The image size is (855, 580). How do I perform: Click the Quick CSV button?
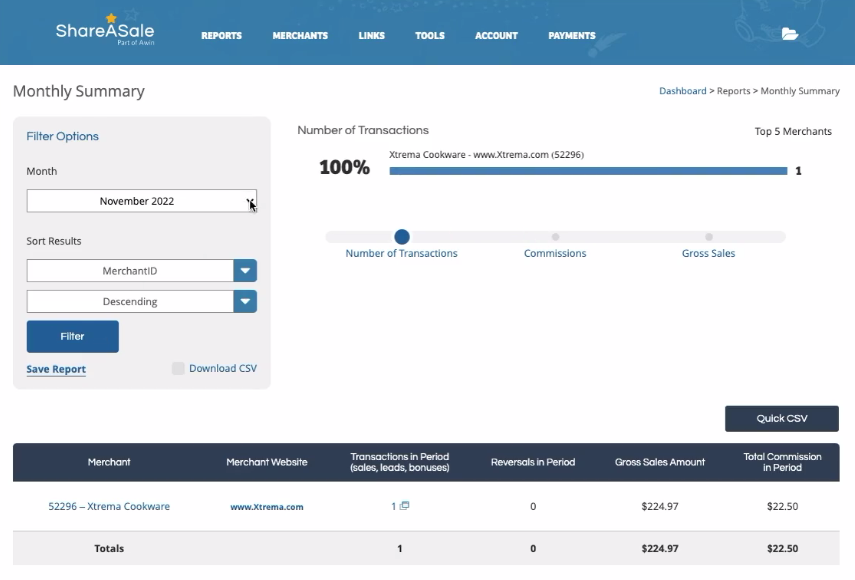point(782,419)
